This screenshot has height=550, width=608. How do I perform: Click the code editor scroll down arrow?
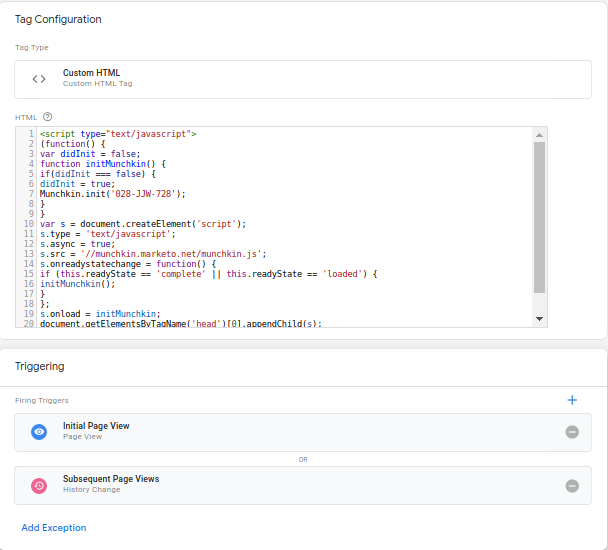[540, 319]
